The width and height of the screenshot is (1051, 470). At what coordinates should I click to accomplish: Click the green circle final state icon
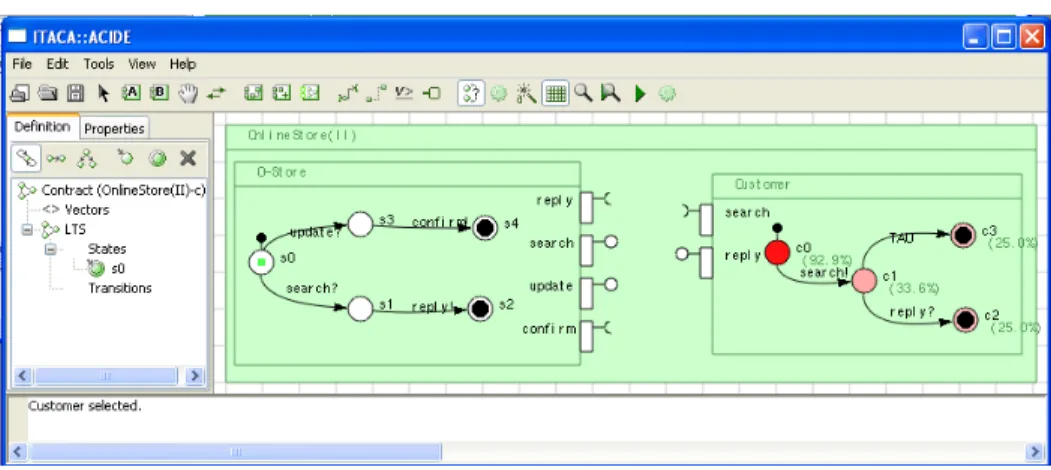tap(157, 159)
